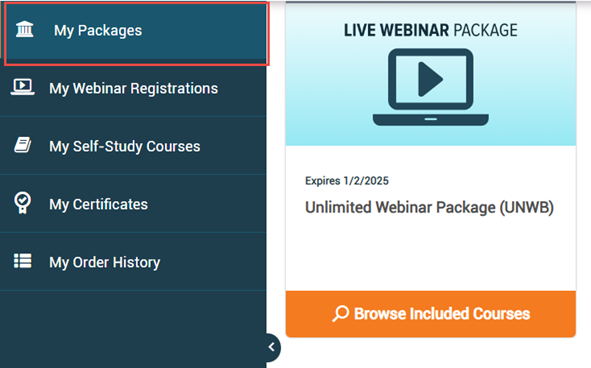
Task: Click the laptop icon beside My Webinar Registrations
Action: coord(23,87)
